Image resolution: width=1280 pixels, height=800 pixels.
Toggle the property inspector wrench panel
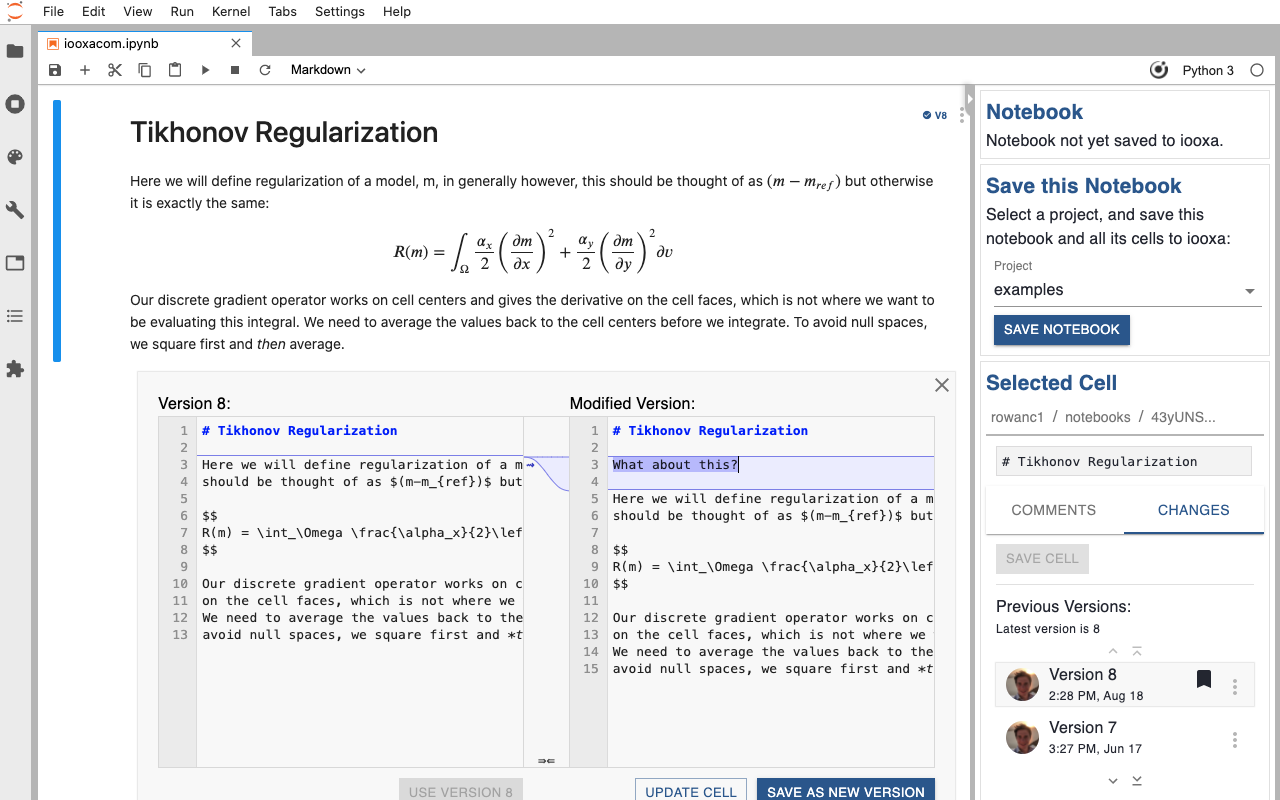click(15, 209)
